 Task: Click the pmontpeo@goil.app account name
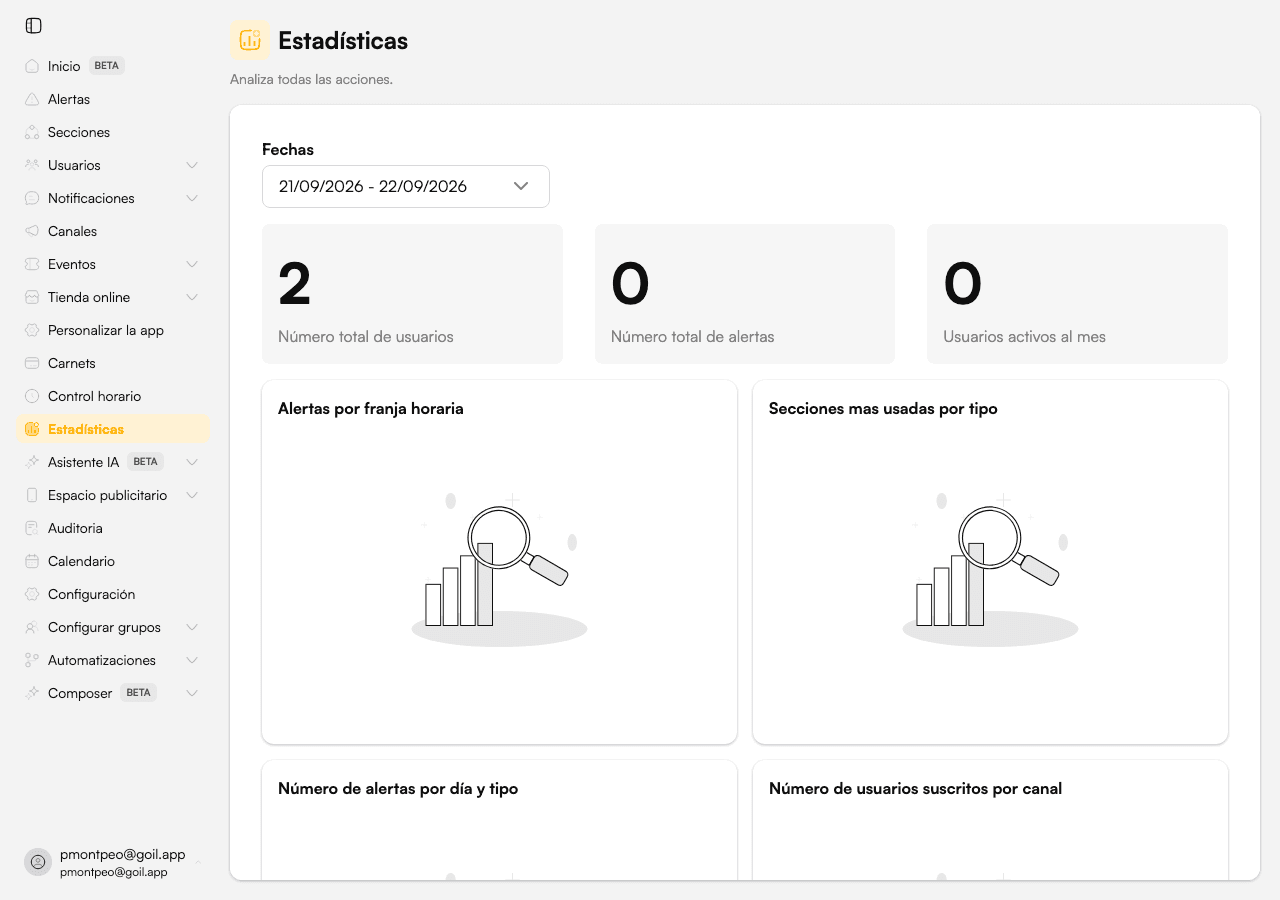click(123, 854)
